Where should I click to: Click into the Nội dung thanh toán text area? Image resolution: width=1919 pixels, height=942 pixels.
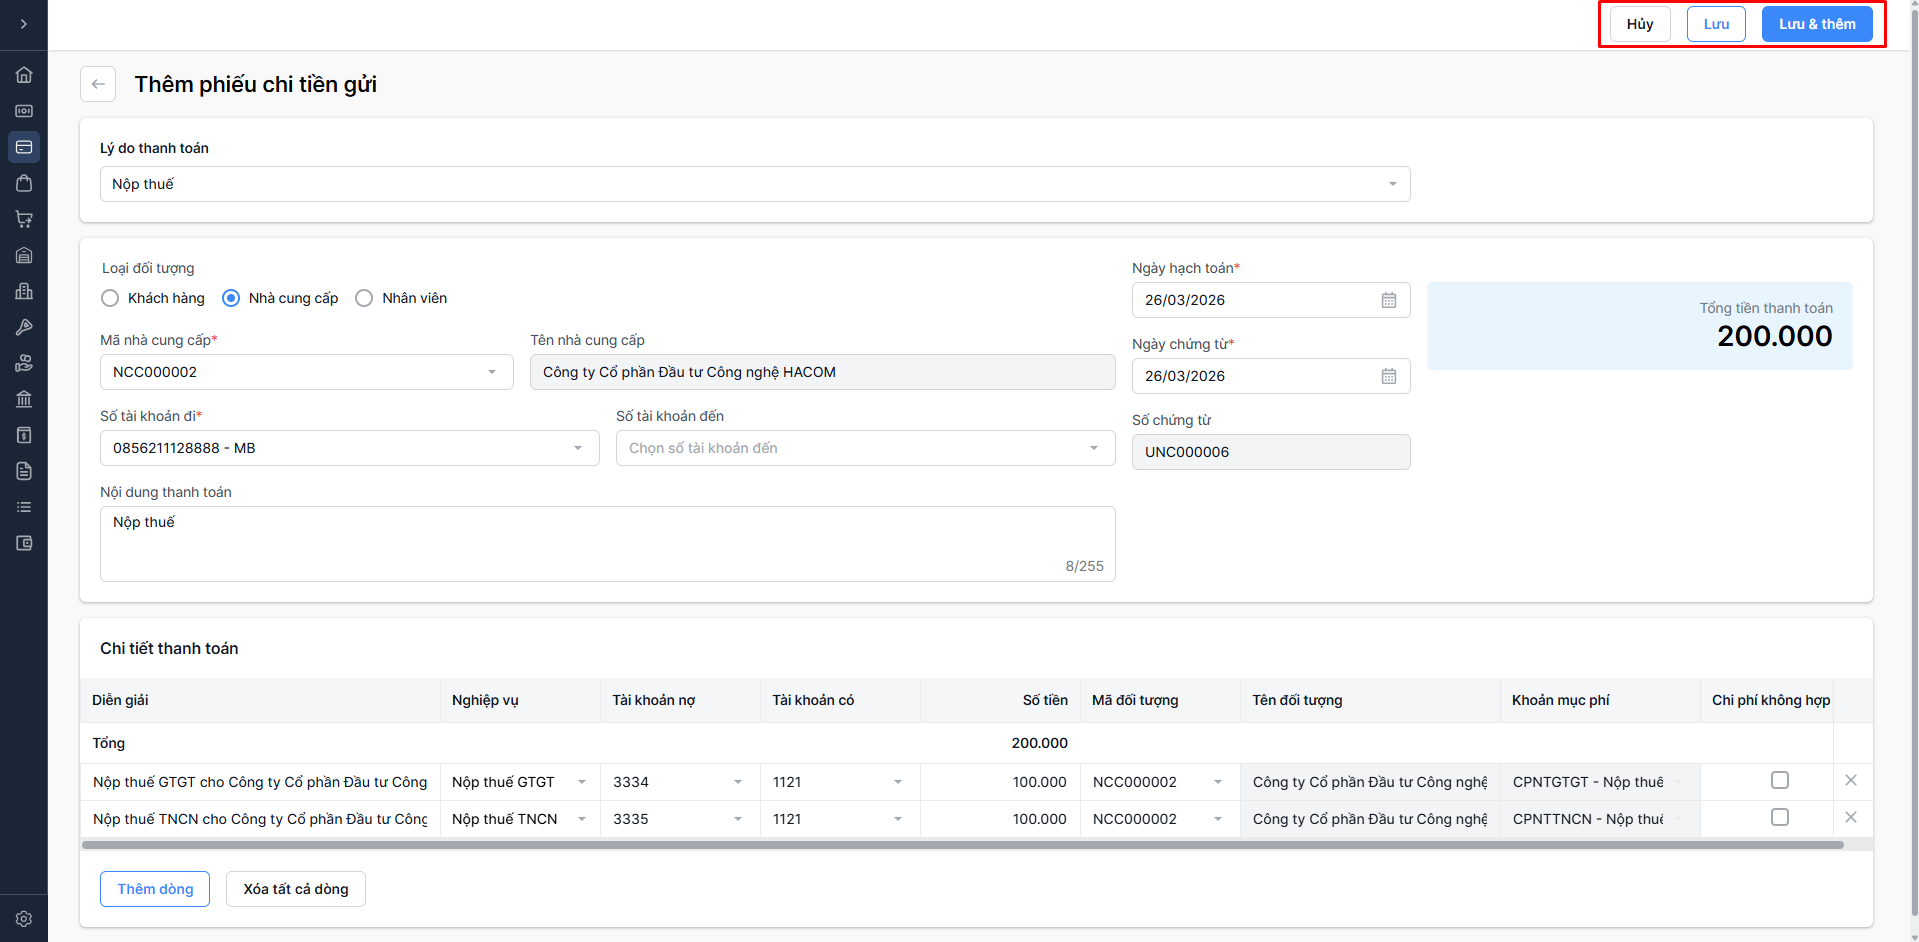(x=606, y=543)
